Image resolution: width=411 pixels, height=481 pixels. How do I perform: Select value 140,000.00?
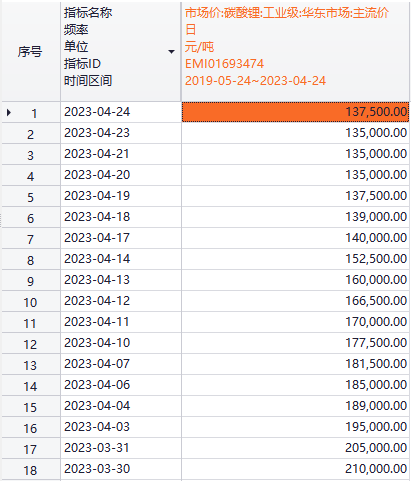coord(295,238)
